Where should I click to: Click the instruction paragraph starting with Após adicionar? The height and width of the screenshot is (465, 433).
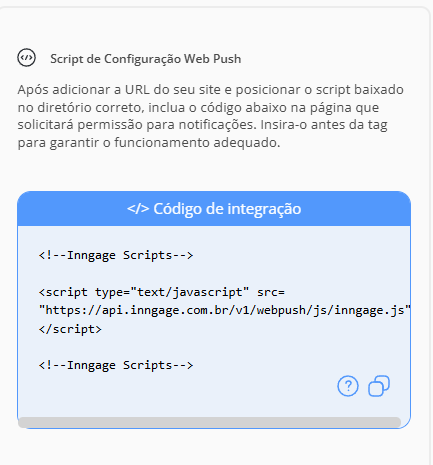coord(211,116)
